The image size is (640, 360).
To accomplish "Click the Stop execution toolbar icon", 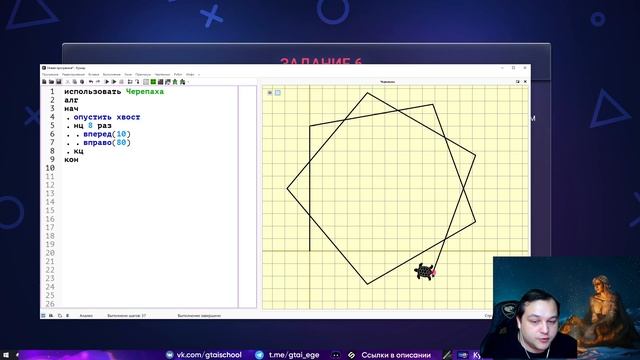I will coord(122,82).
